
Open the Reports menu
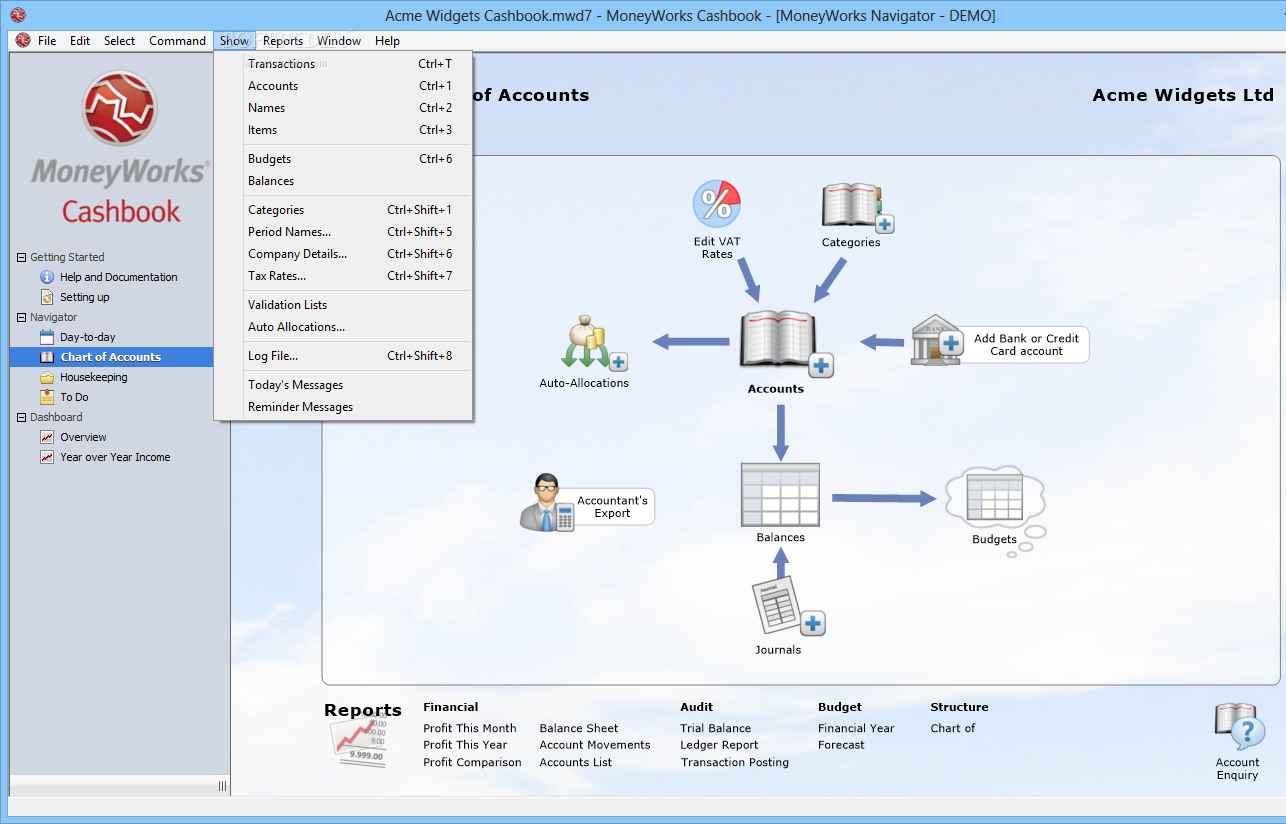point(283,41)
